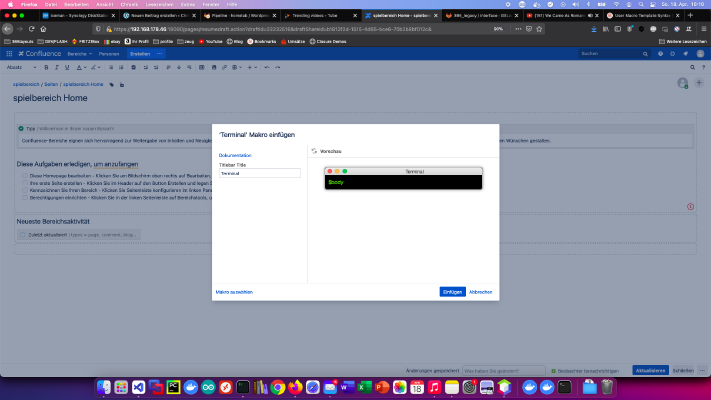Open the Absatz paragraph style dropdown
The image size is (711, 400).
[x=21, y=68]
